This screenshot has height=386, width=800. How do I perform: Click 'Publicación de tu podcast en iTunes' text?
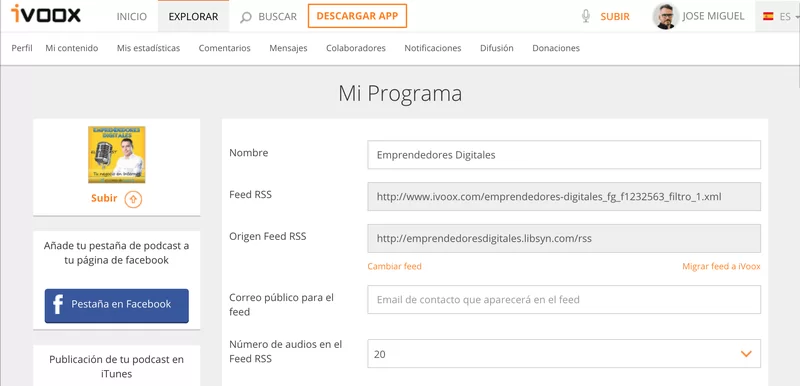(116, 367)
